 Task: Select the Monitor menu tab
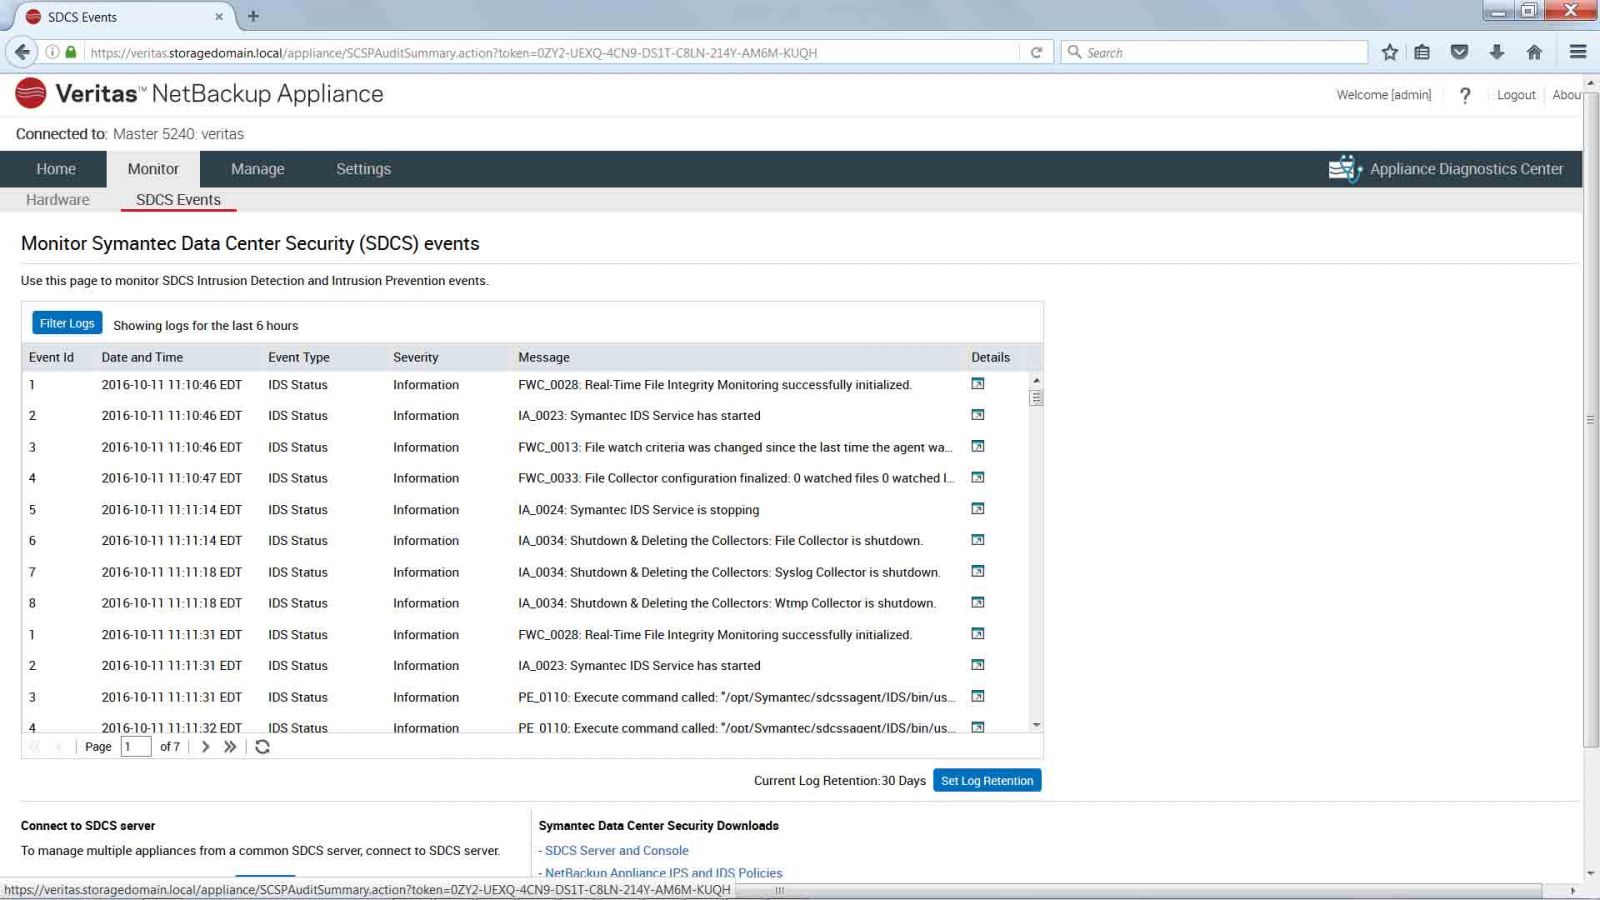(153, 169)
